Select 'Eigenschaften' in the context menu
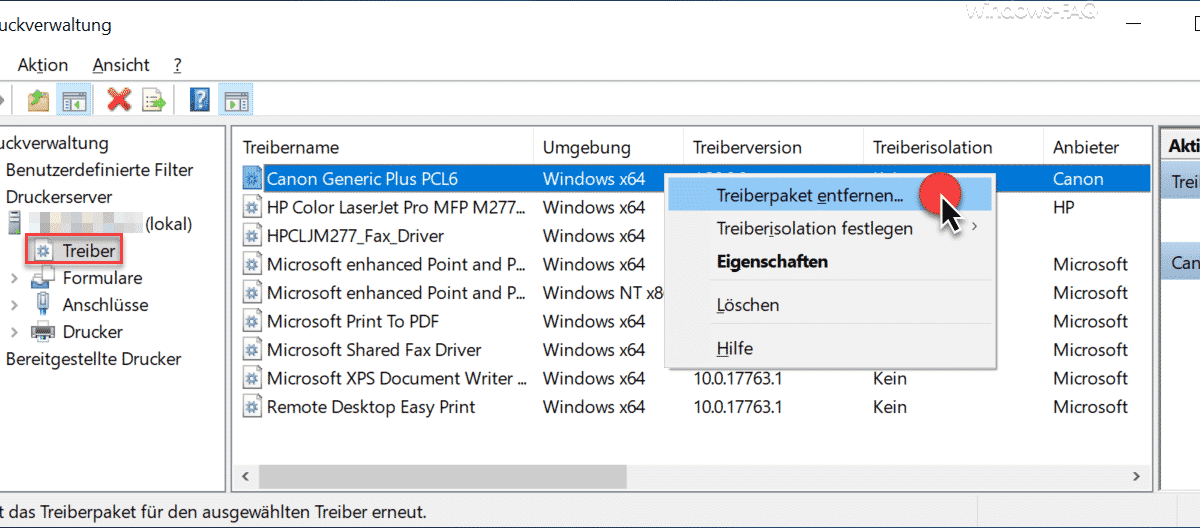This screenshot has height=528, width=1200. click(771, 262)
